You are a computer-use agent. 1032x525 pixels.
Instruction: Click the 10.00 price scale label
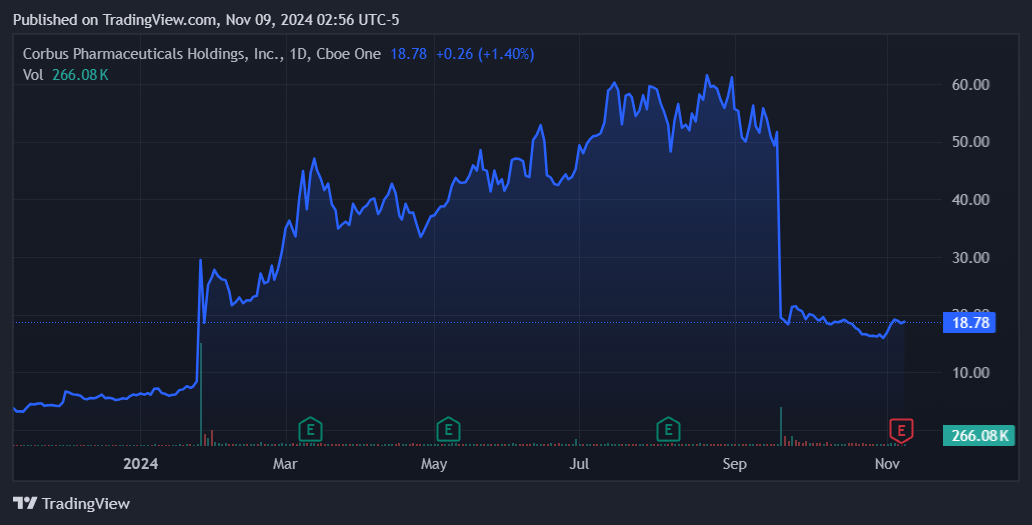pos(971,373)
